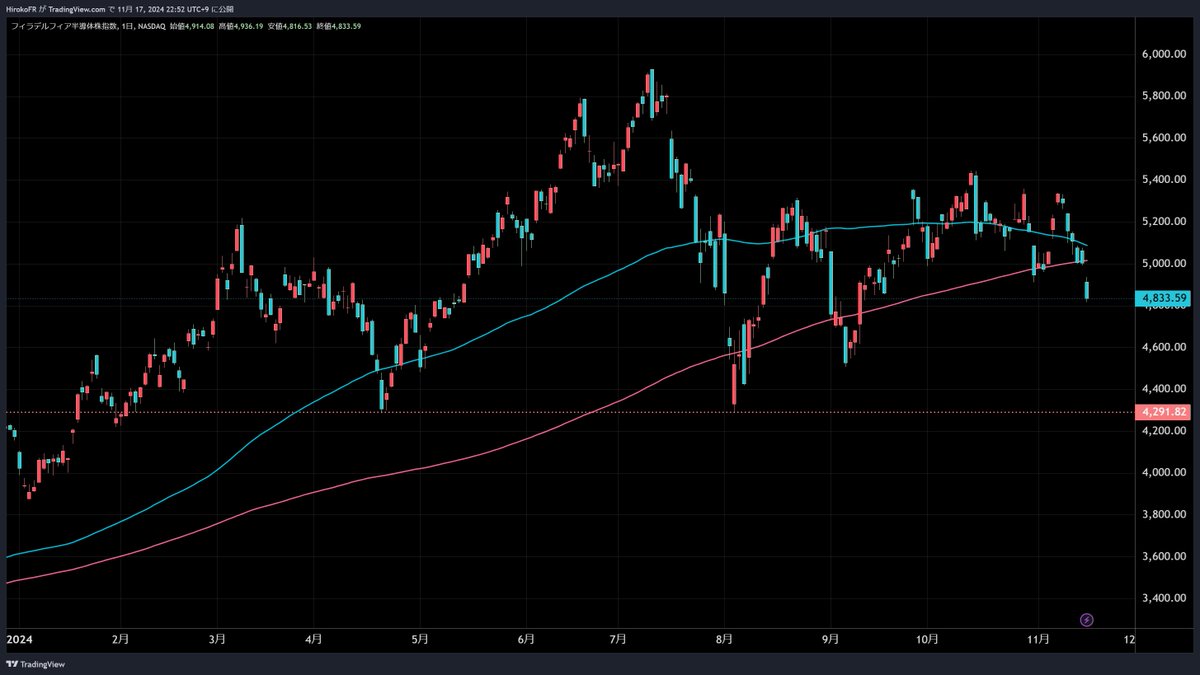Click the 2024 label on time axis

[19, 638]
